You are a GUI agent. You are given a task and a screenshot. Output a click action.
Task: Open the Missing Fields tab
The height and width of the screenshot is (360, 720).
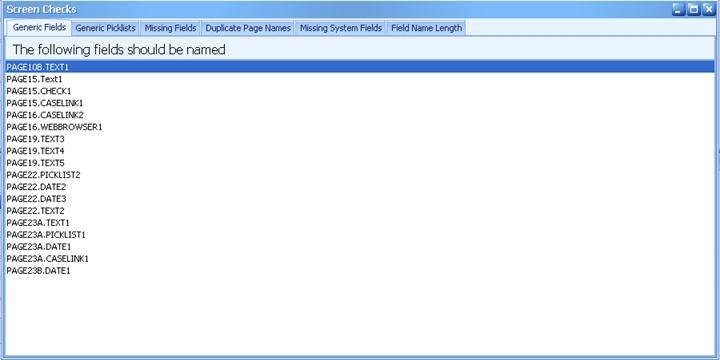click(170, 28)
